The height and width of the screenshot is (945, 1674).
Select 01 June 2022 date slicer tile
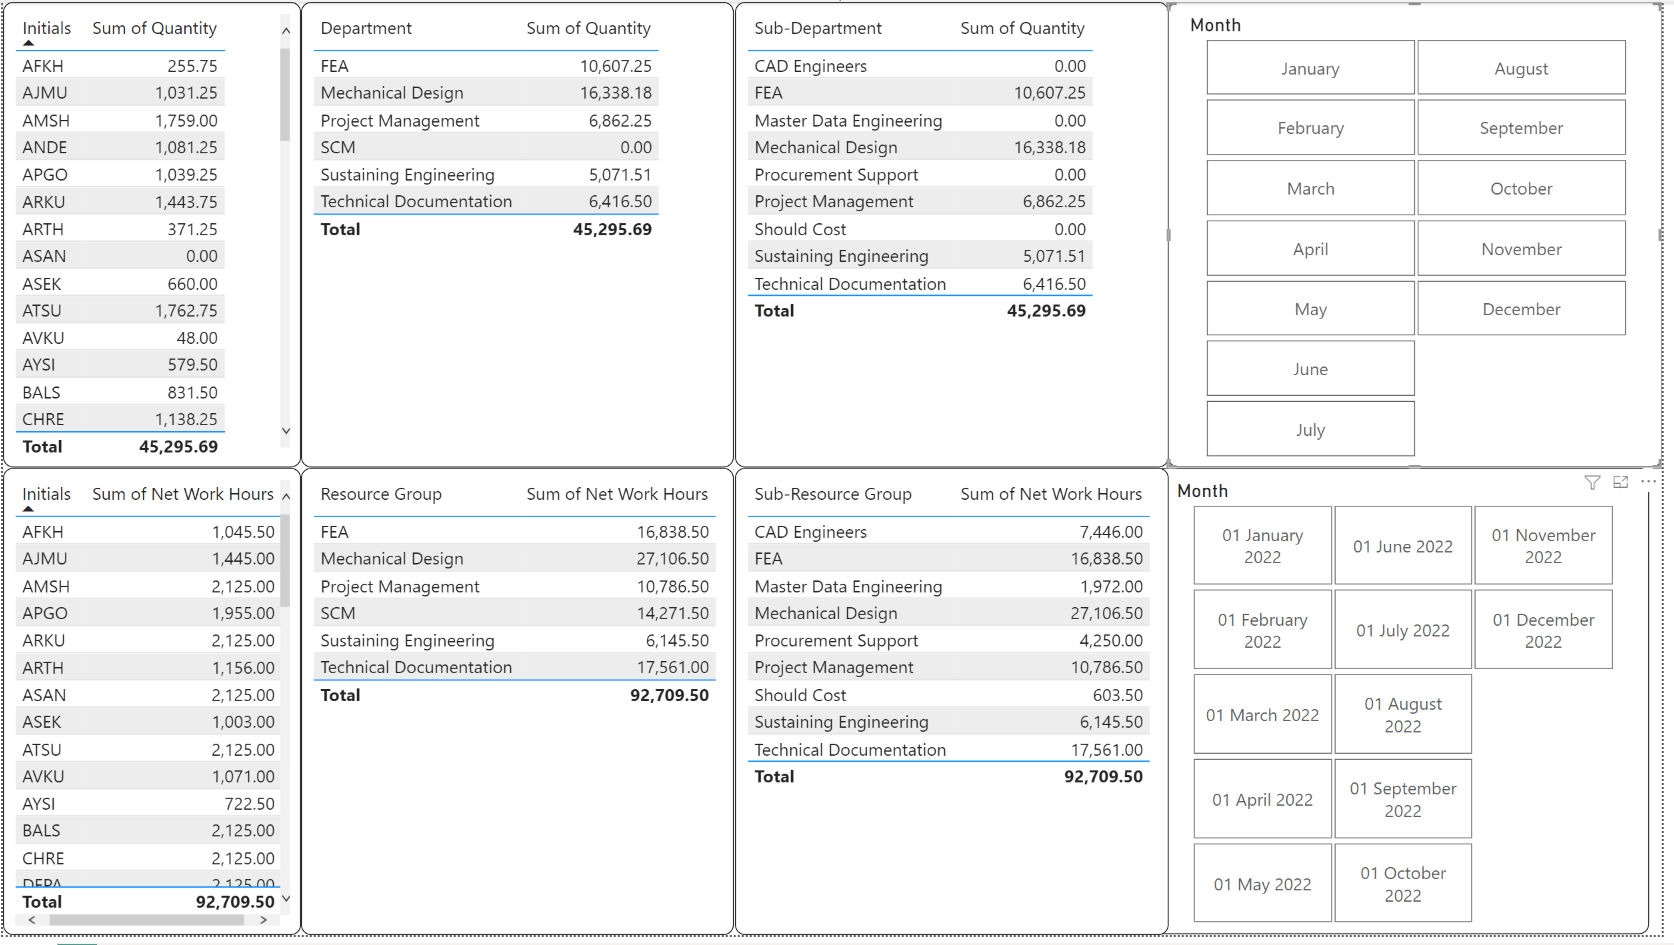(1403, 546)
